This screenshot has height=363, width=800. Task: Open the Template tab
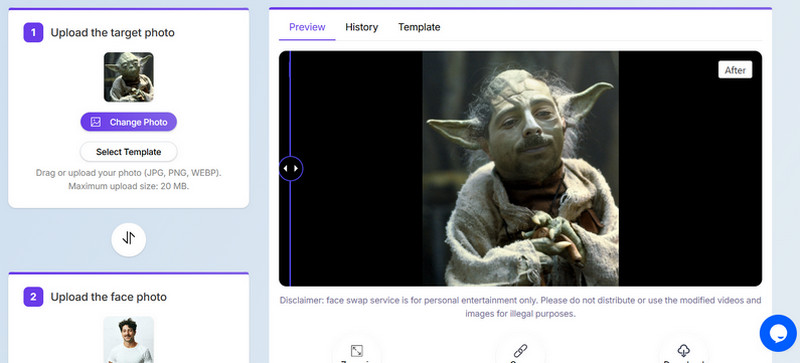[419, 27]
